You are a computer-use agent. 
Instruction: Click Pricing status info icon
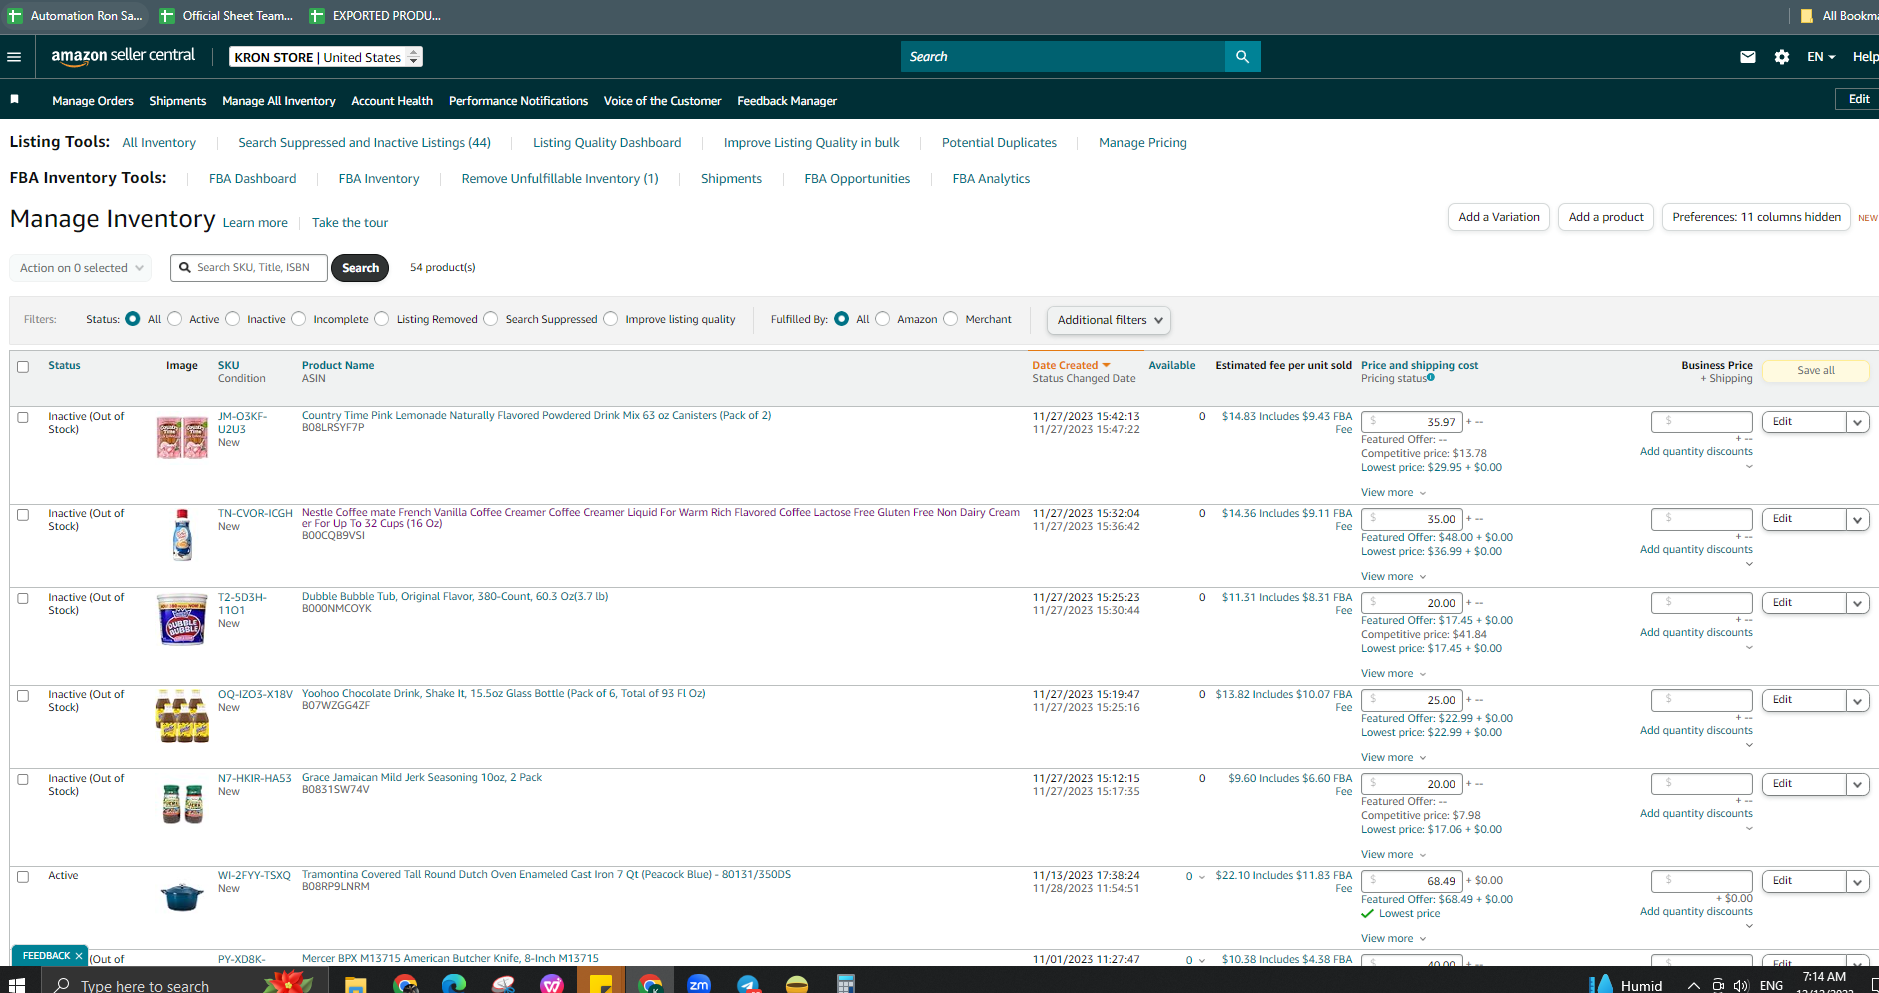pyautogui.click(x=1431, y=377)
